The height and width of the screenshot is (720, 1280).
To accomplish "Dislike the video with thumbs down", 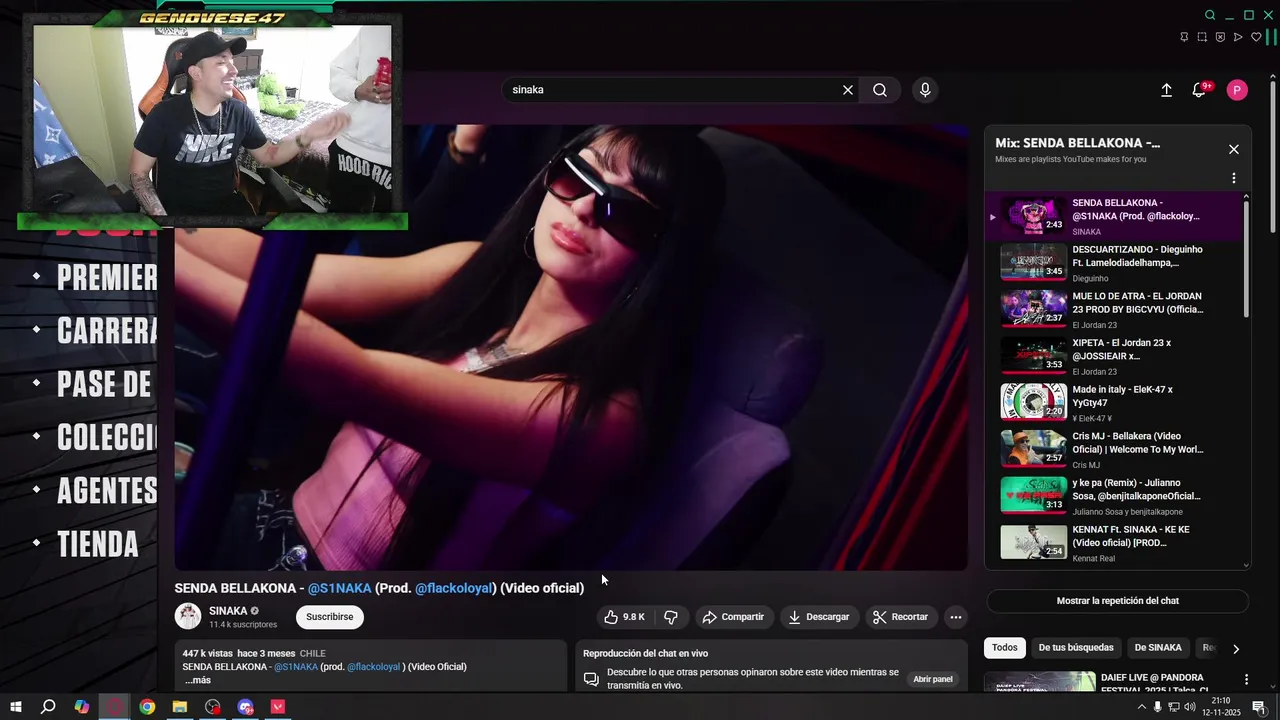I will pyautogui.click(x=671, y=617).
